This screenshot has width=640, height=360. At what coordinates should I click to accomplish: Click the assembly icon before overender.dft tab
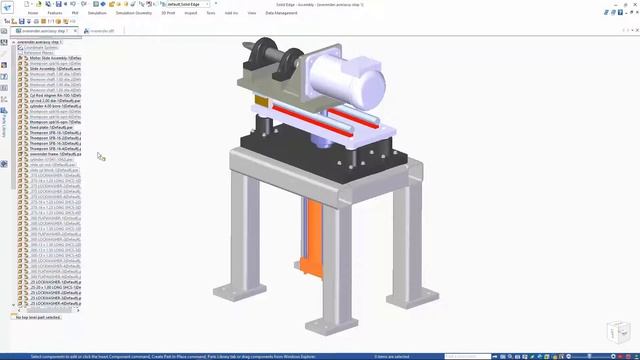[x=87, y=31]
